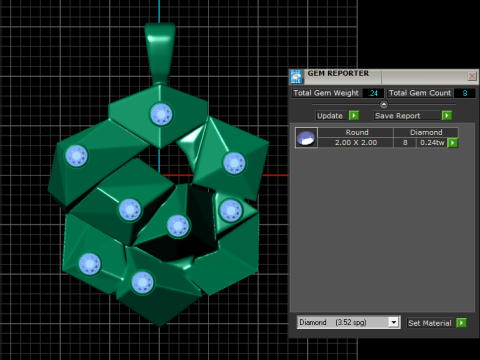
Task: Click green arrow next to 0.24tw
Action: [453, 143]
